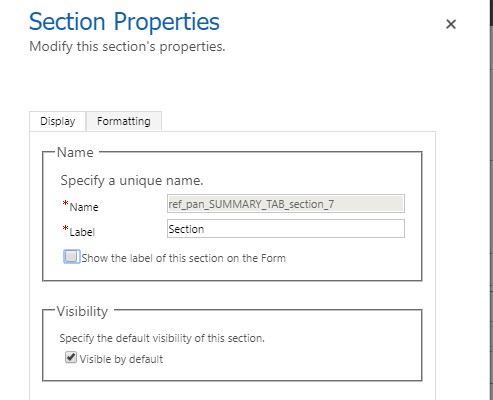Click the read-only Name field ref_pan_SUMMARY_TAB_section_7

click(x=286, y=204)
